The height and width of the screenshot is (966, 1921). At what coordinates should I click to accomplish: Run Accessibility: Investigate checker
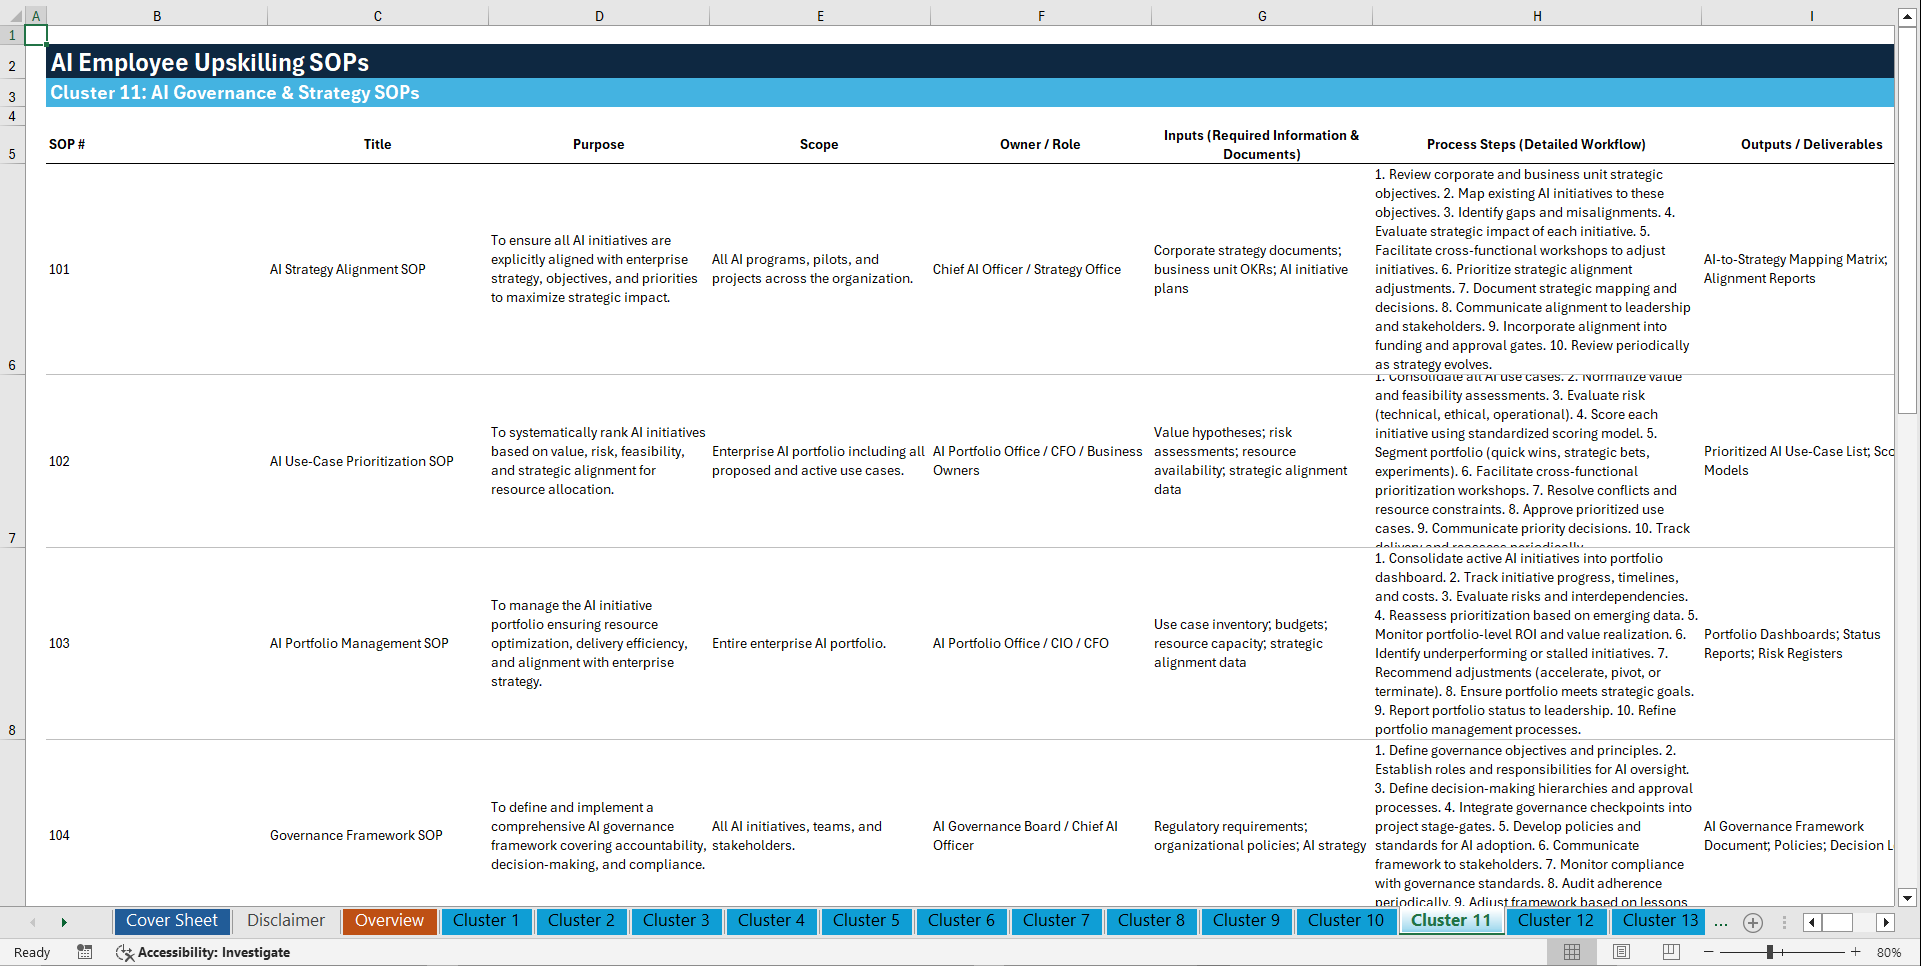click(204, 952)
